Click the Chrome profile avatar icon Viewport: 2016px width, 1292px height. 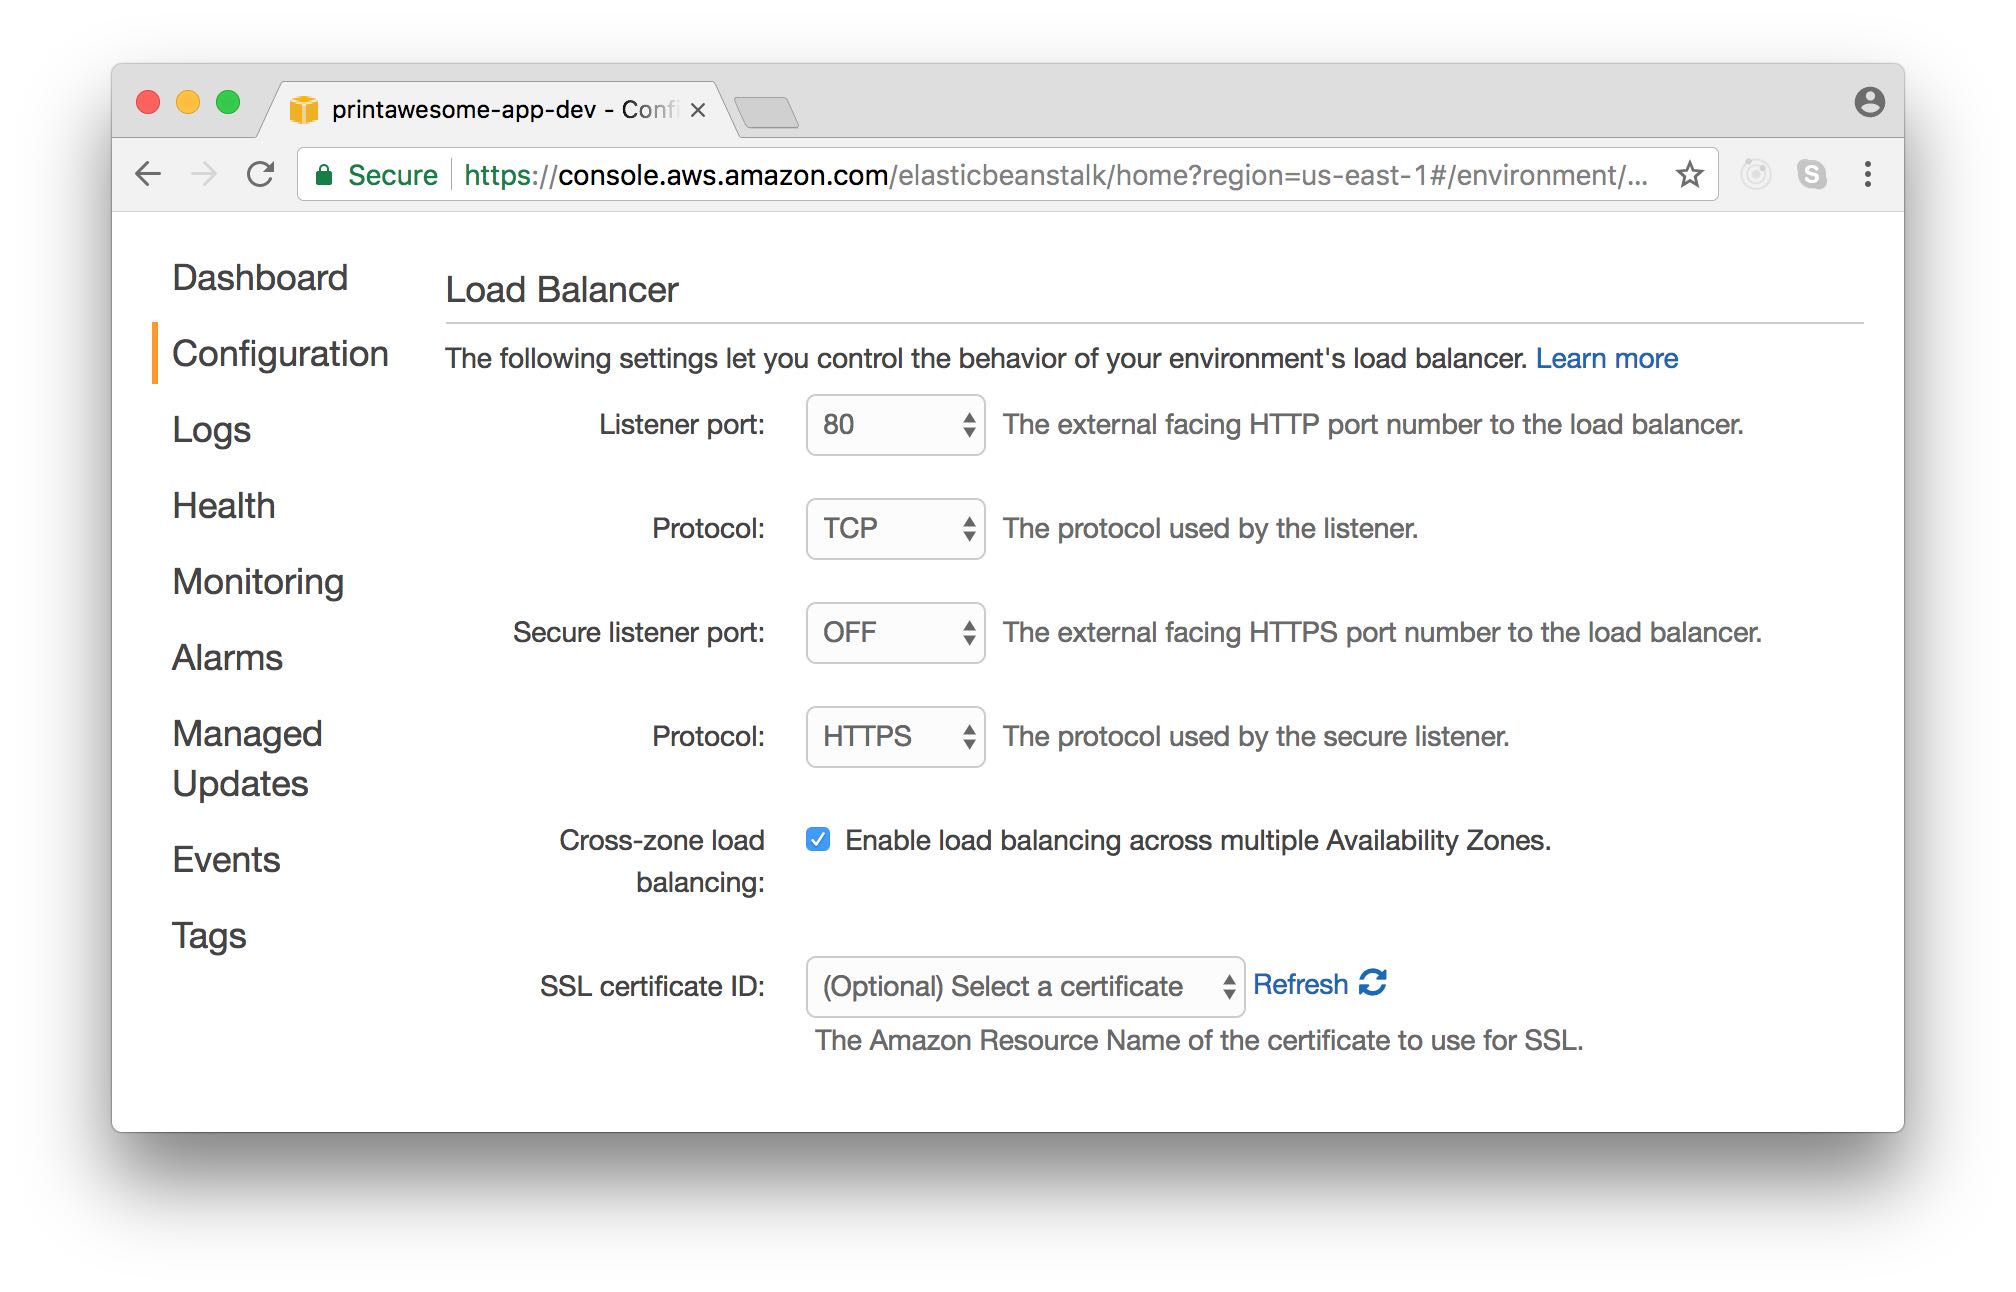coord(1869,102)
